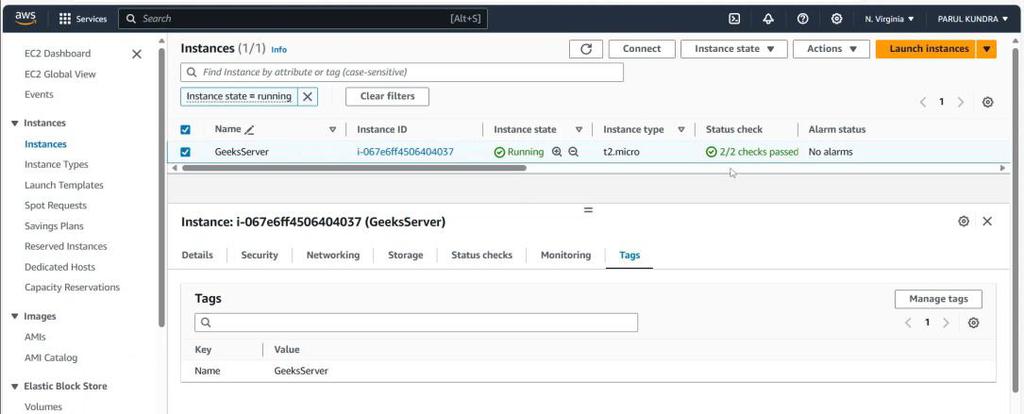Open Volumes in sidebar
The image size is (1024, 414).
pos(43,407)
